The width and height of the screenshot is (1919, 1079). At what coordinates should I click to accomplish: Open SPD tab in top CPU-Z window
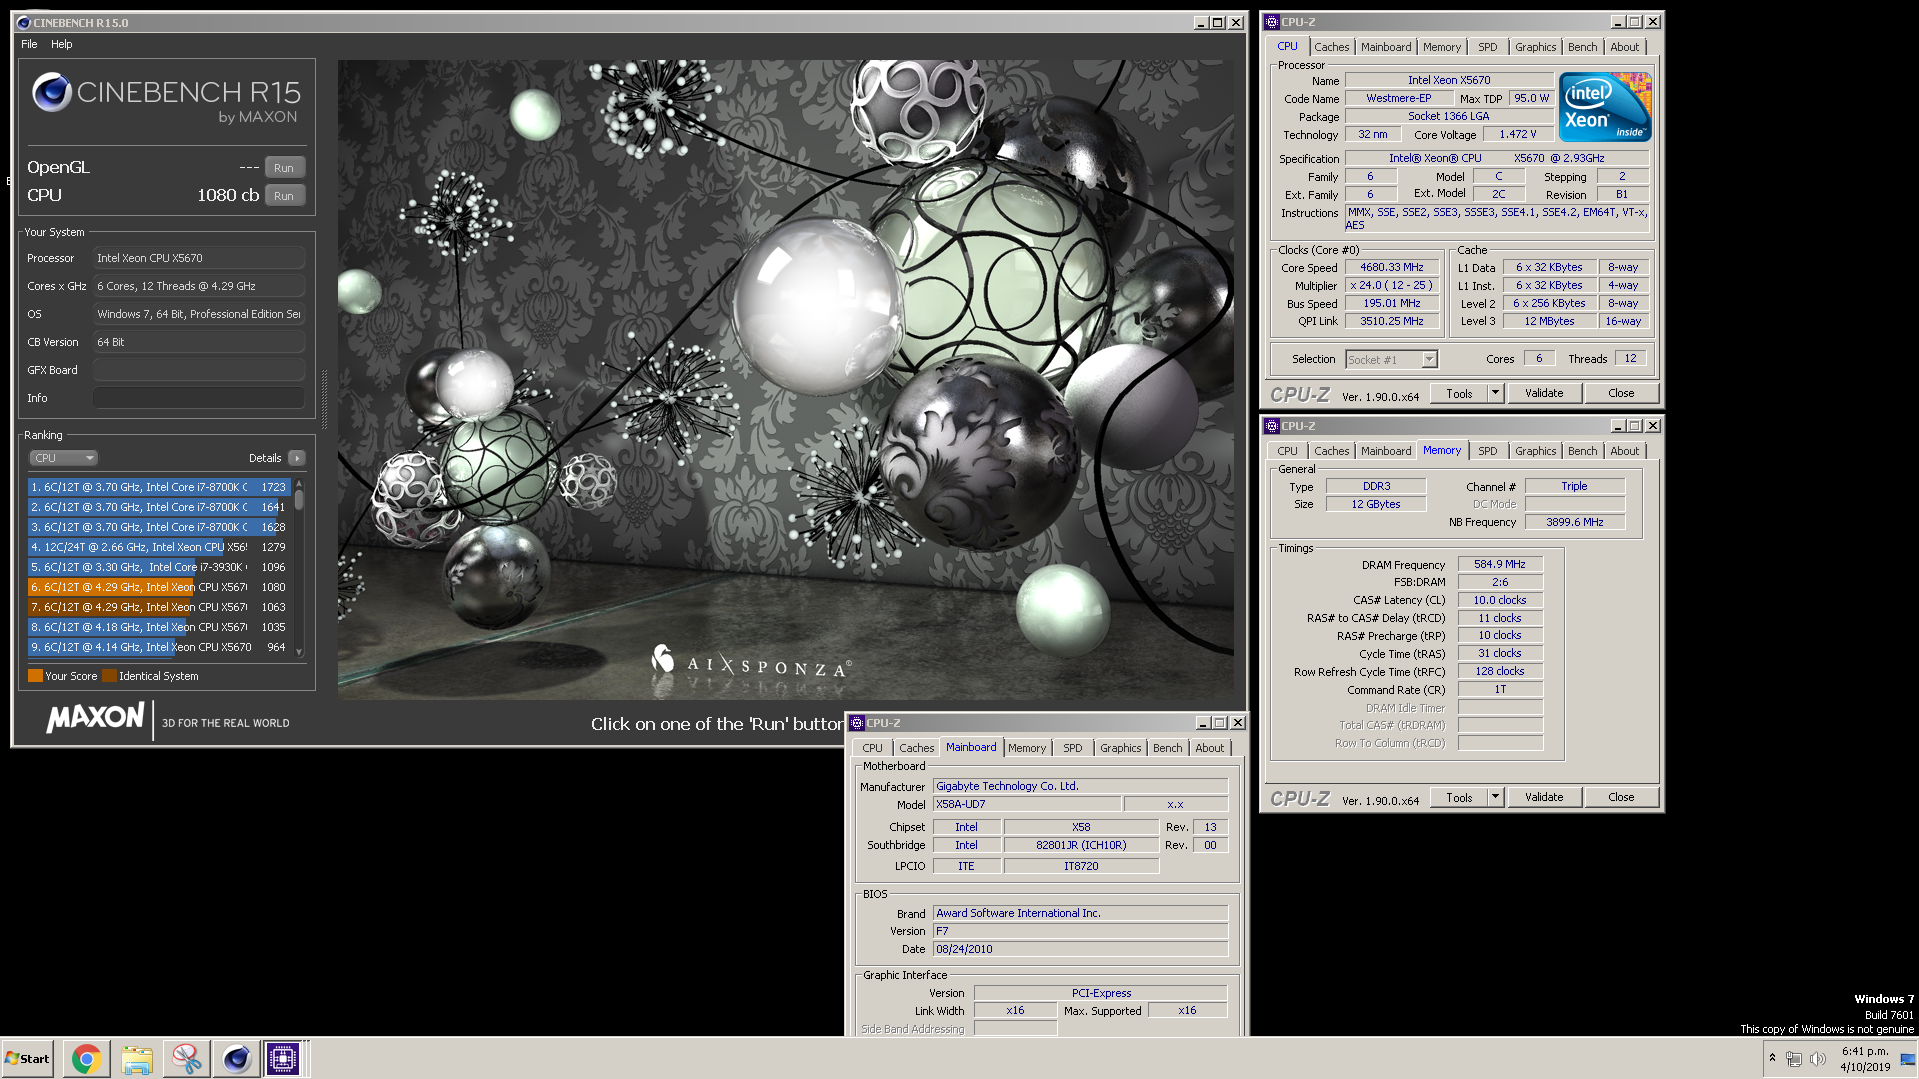tap(1487, 47)
